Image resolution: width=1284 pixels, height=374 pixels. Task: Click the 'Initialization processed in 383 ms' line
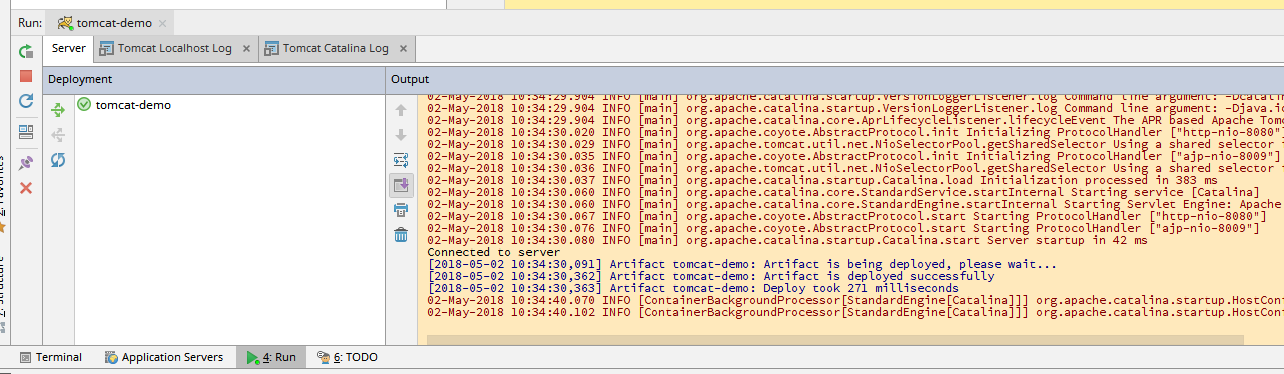822,180
